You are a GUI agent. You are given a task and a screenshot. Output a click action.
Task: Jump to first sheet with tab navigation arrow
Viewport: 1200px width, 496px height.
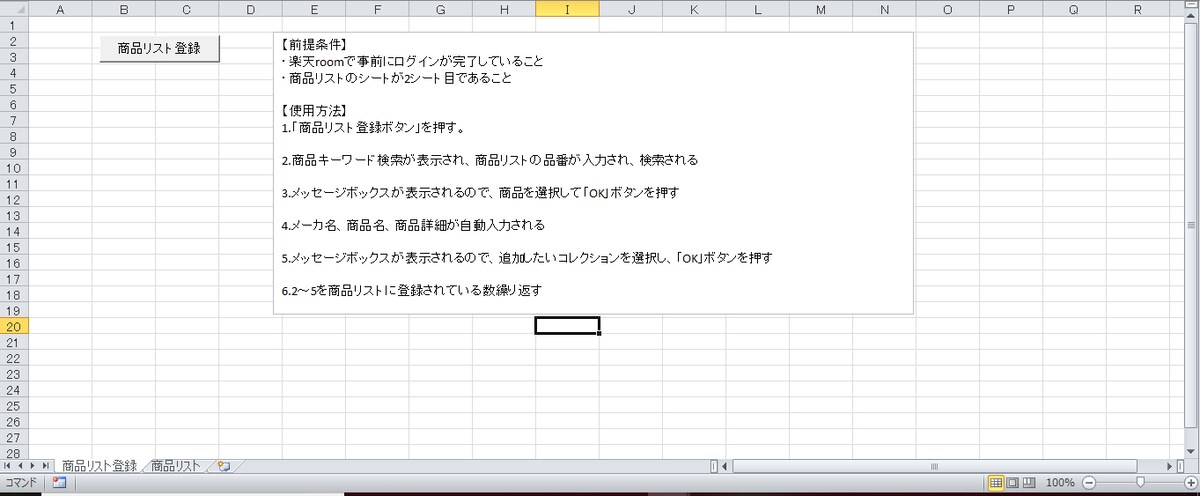9,466
